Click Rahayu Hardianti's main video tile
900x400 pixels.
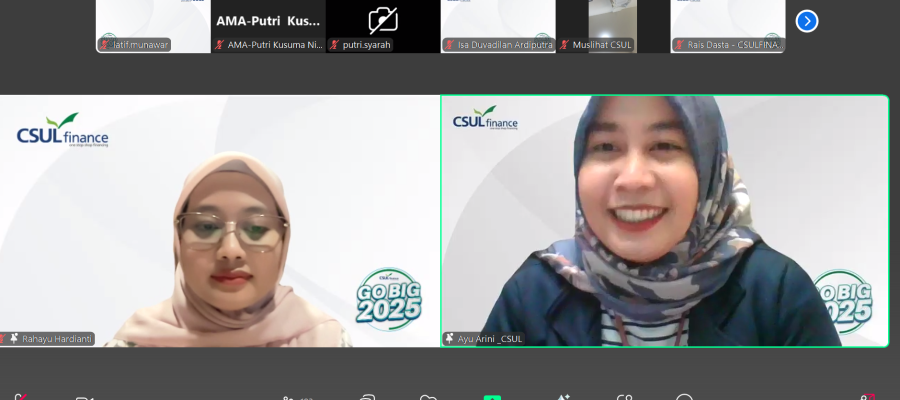[x=219, y=221]
